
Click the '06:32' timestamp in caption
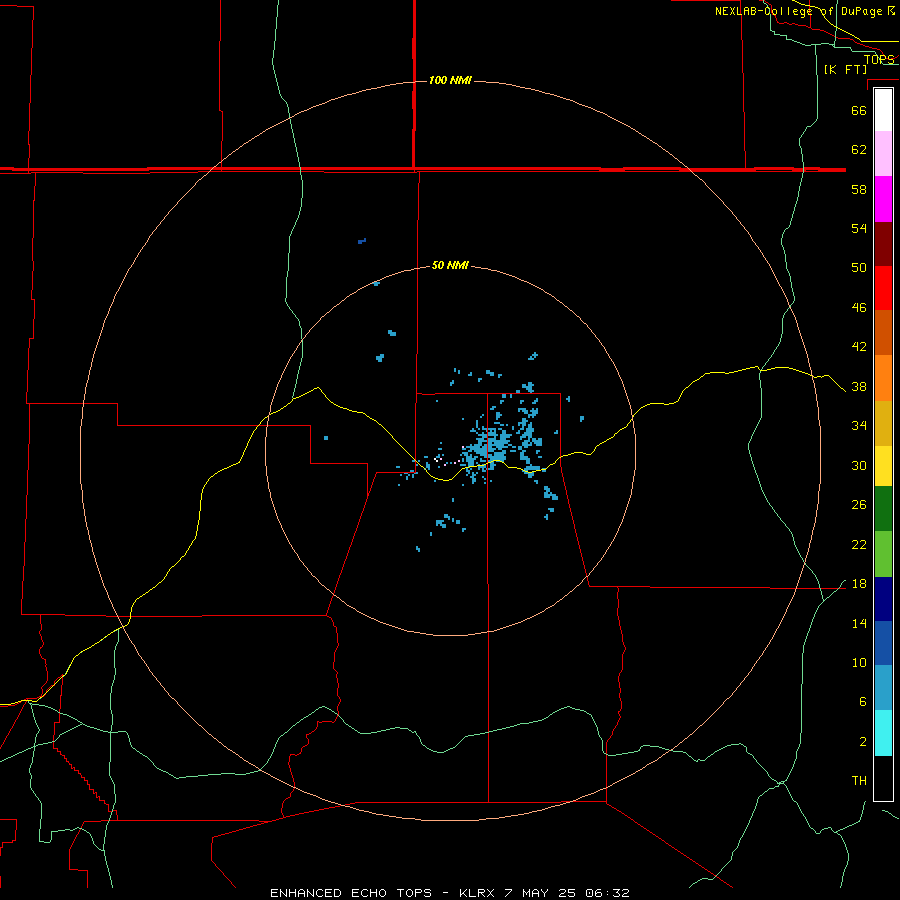click(x=607, y=893)
